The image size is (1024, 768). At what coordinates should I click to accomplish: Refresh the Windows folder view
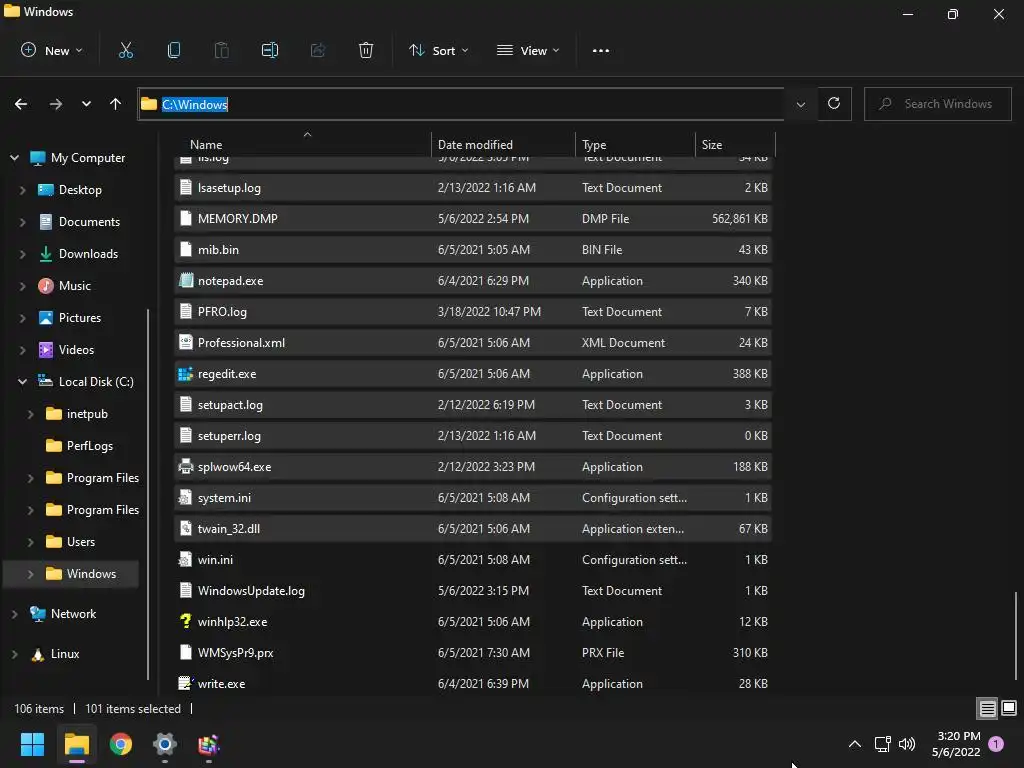pos(834,103)
